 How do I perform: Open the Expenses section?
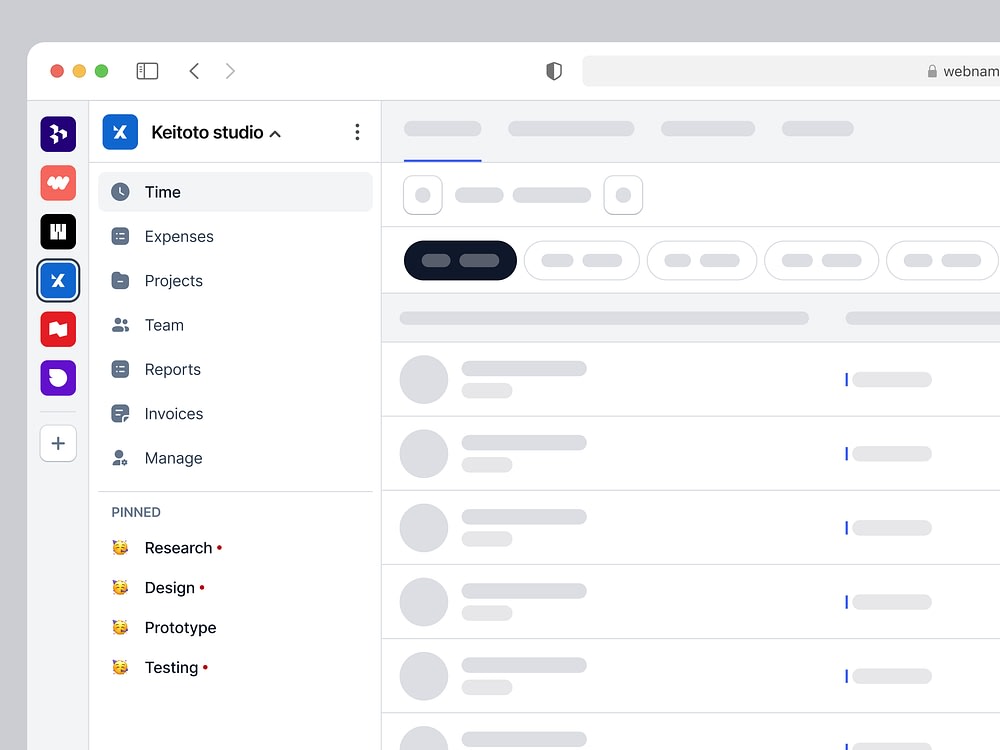pos(235,237)
